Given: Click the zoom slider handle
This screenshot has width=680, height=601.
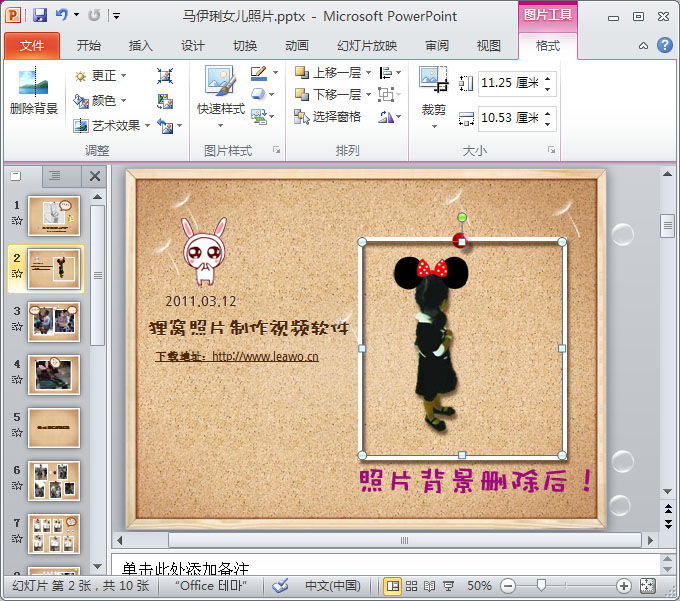Looking at the screenshot, I should (x=541, y=586).
